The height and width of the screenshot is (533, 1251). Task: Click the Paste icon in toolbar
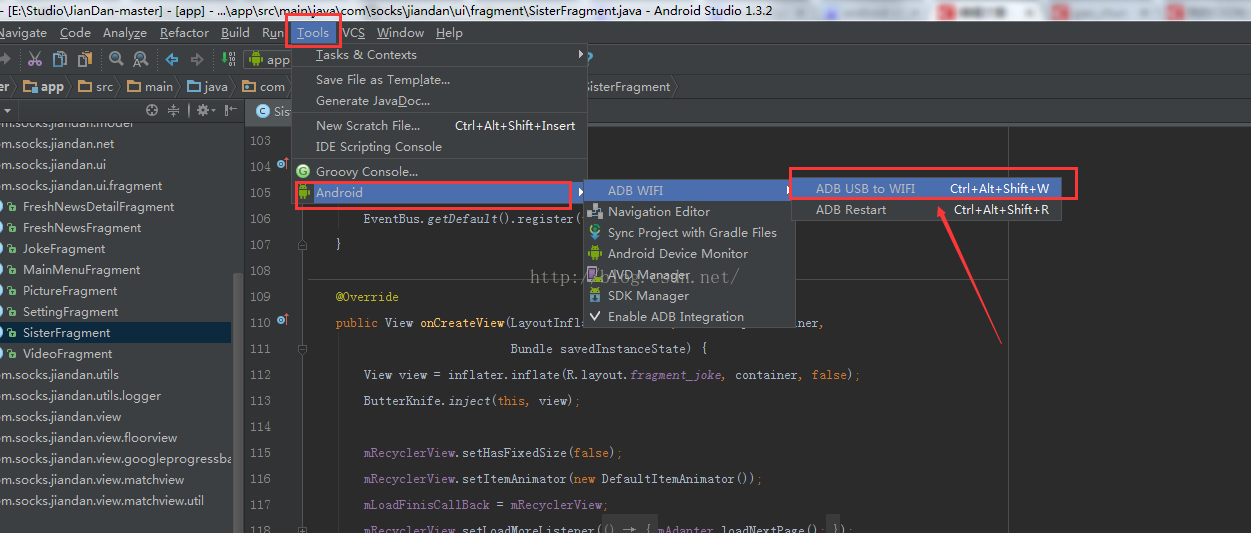(83, 59)
